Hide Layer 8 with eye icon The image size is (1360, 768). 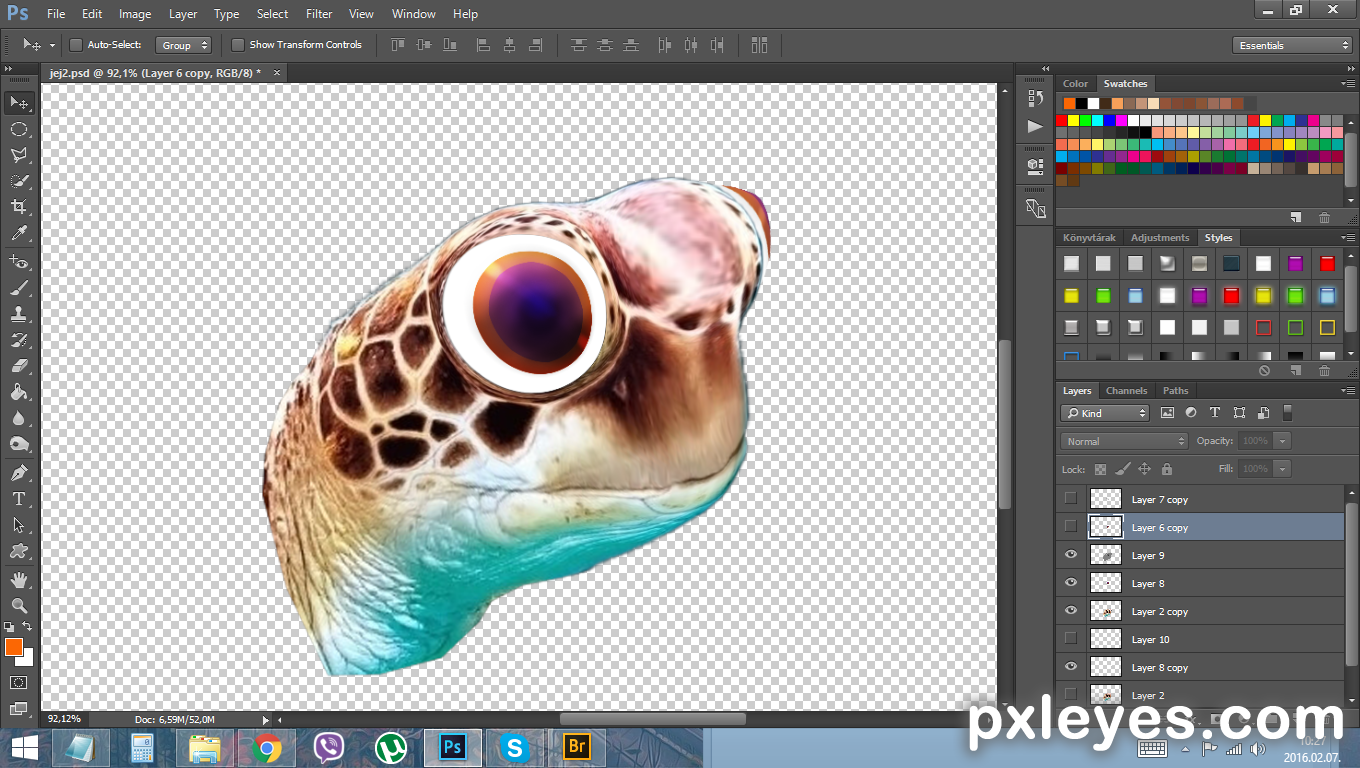pos(1071,583)
